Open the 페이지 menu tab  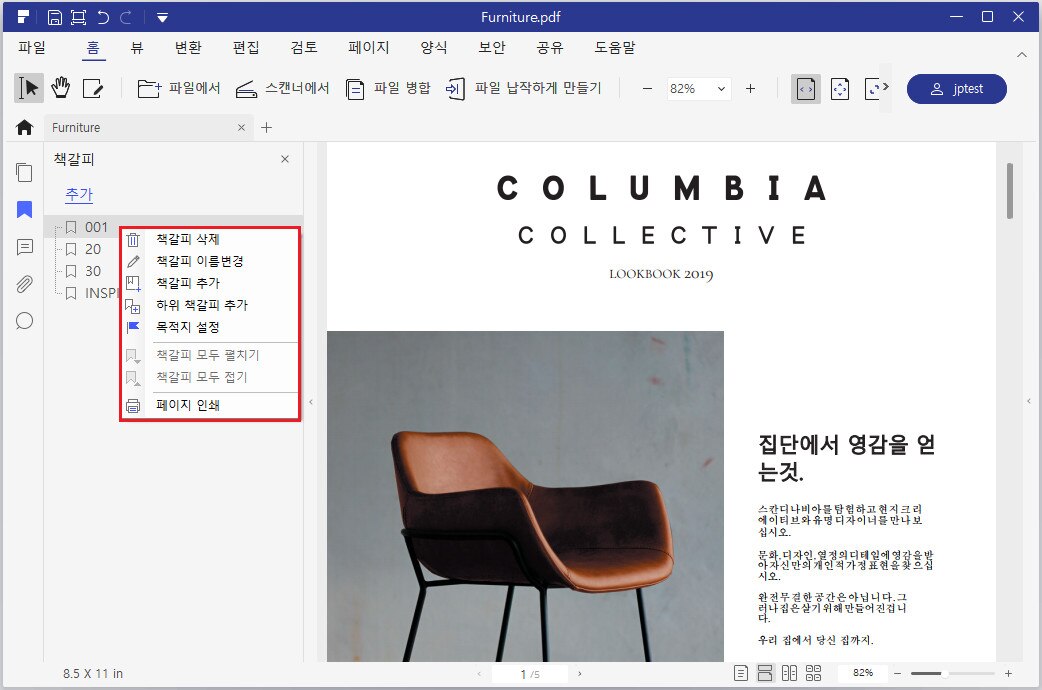click(369, 48)
